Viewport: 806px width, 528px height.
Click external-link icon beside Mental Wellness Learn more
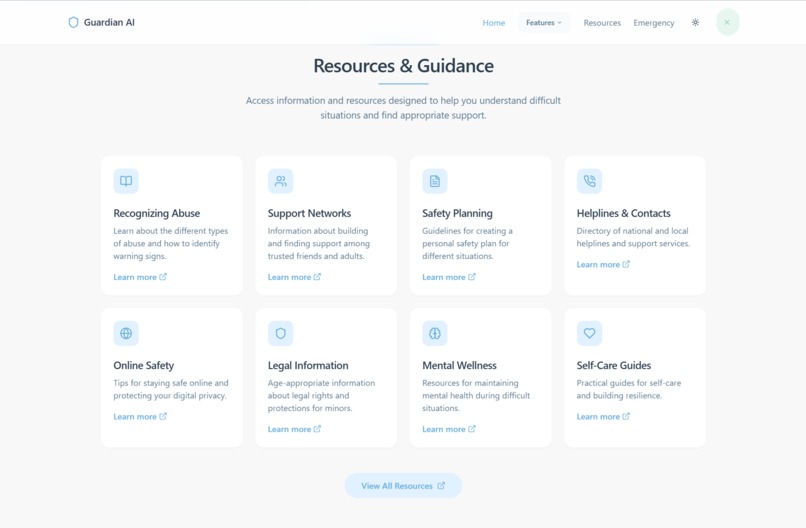click(472, 429)
